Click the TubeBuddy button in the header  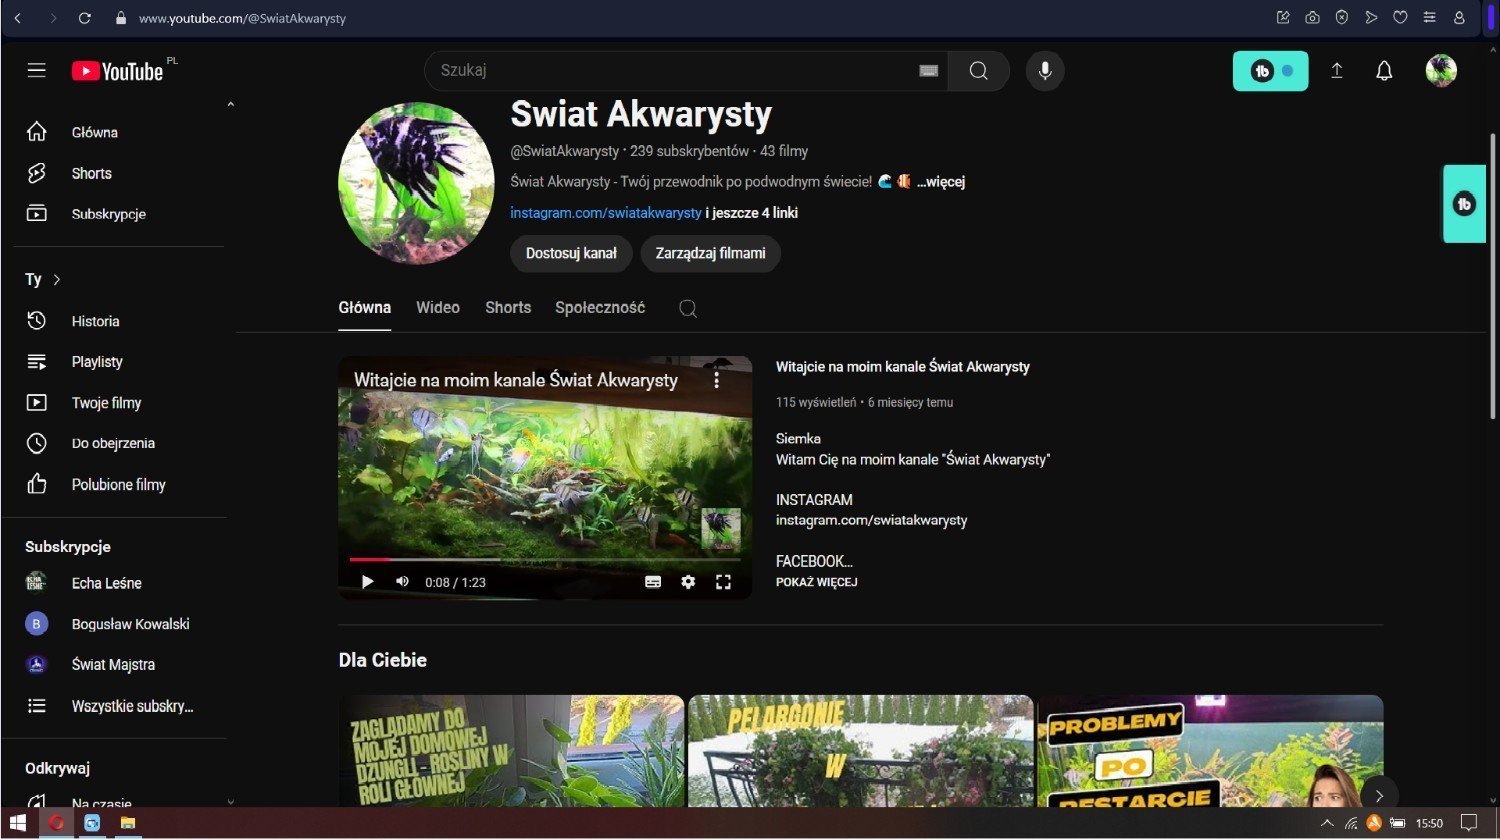coord(1270,71)
